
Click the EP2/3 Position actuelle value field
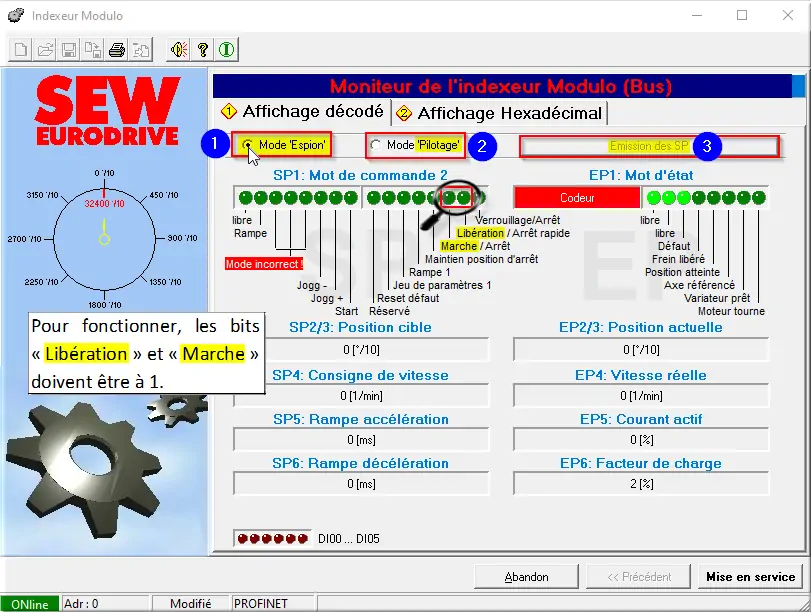coord(641,350)
